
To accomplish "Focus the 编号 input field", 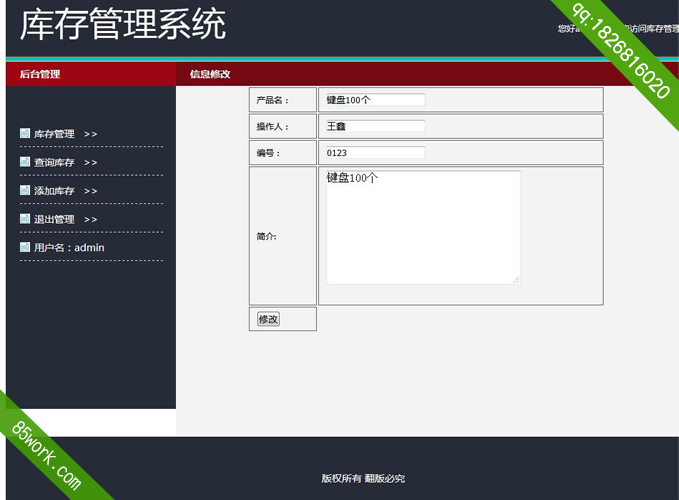I will pyautogui.click(x=375, y=153).
